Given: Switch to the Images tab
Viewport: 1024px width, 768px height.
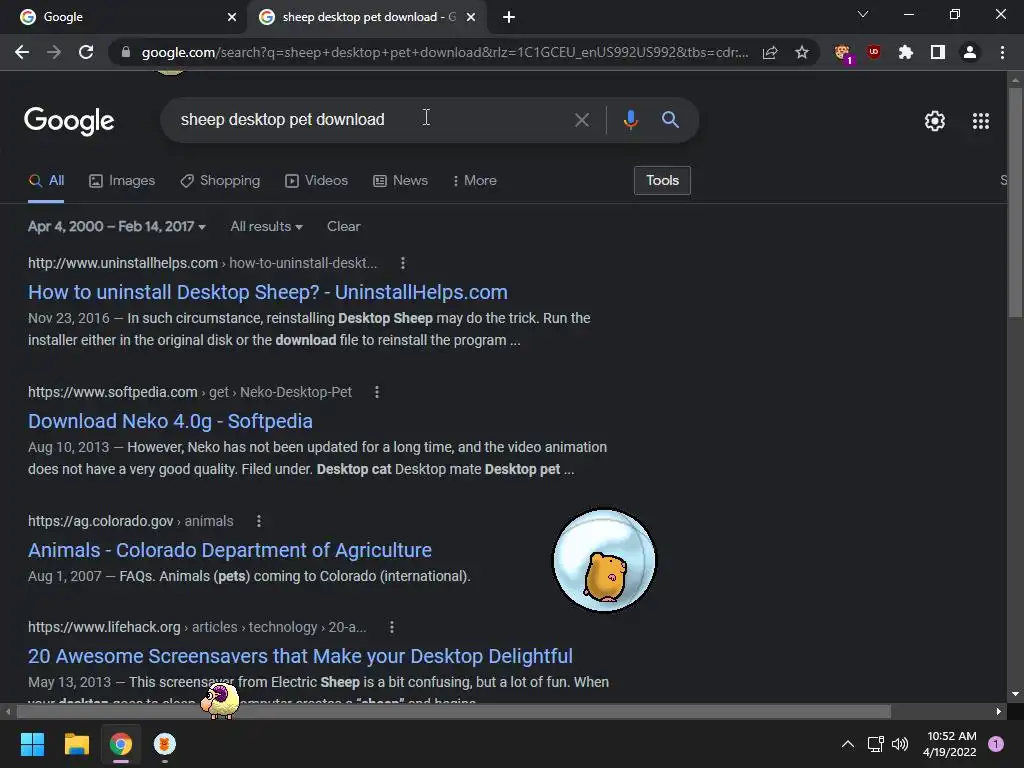Looking at the screenshot, I should point(122,180).
